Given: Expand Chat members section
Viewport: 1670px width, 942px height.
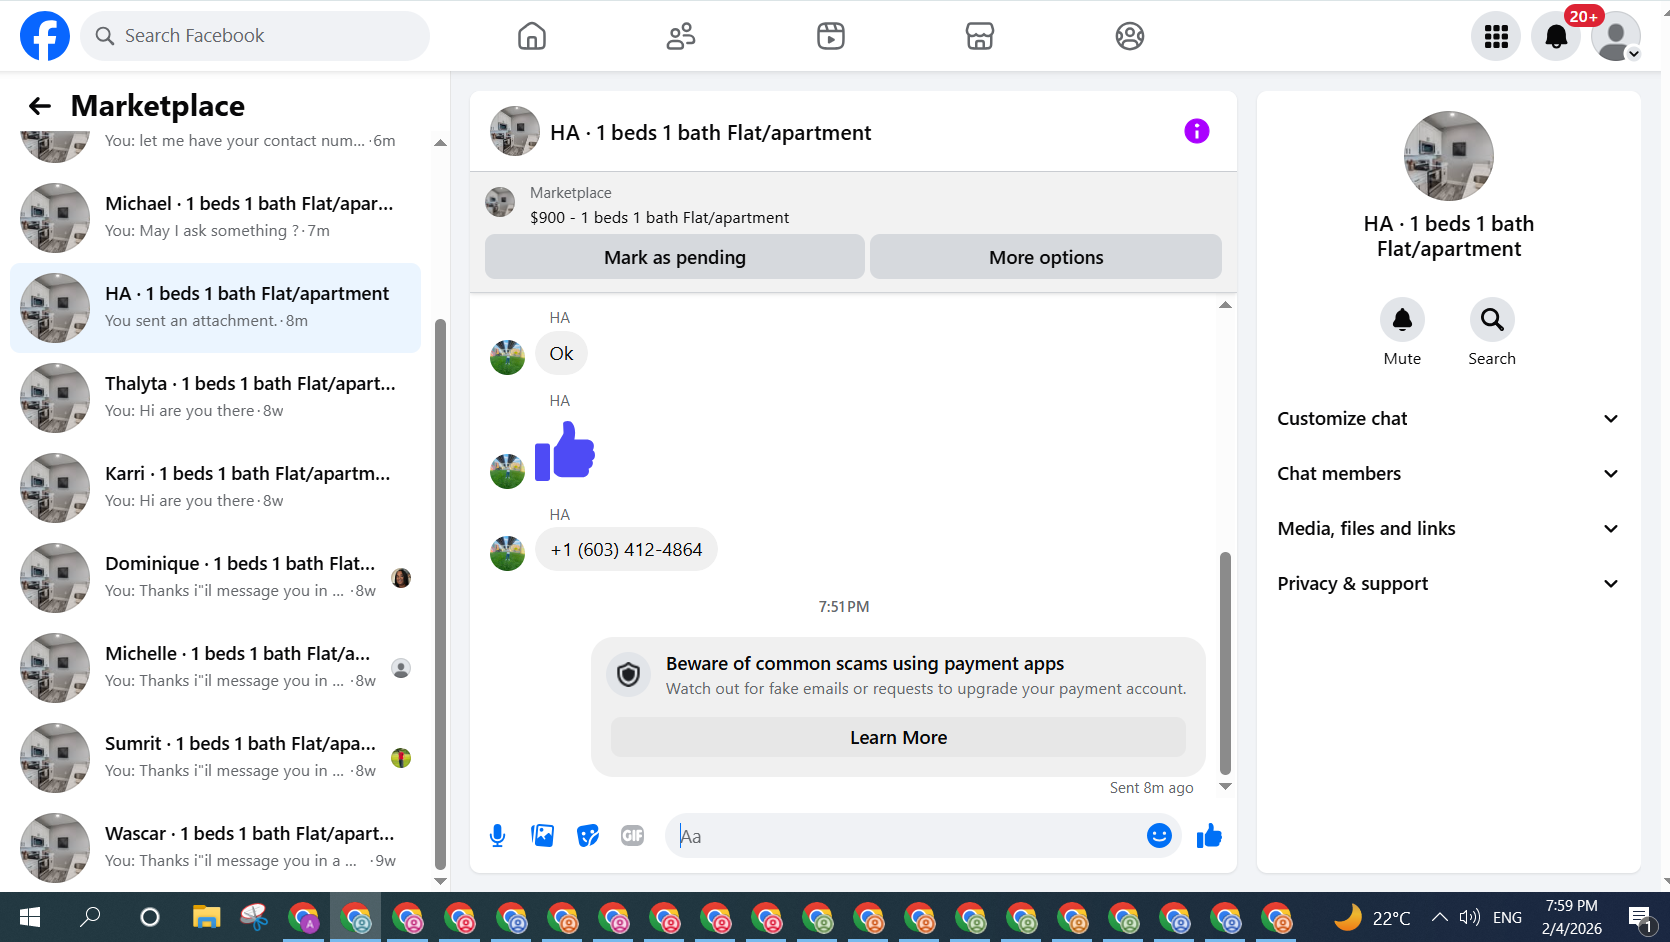Looking at the screenshot, I should point(1448,474).
